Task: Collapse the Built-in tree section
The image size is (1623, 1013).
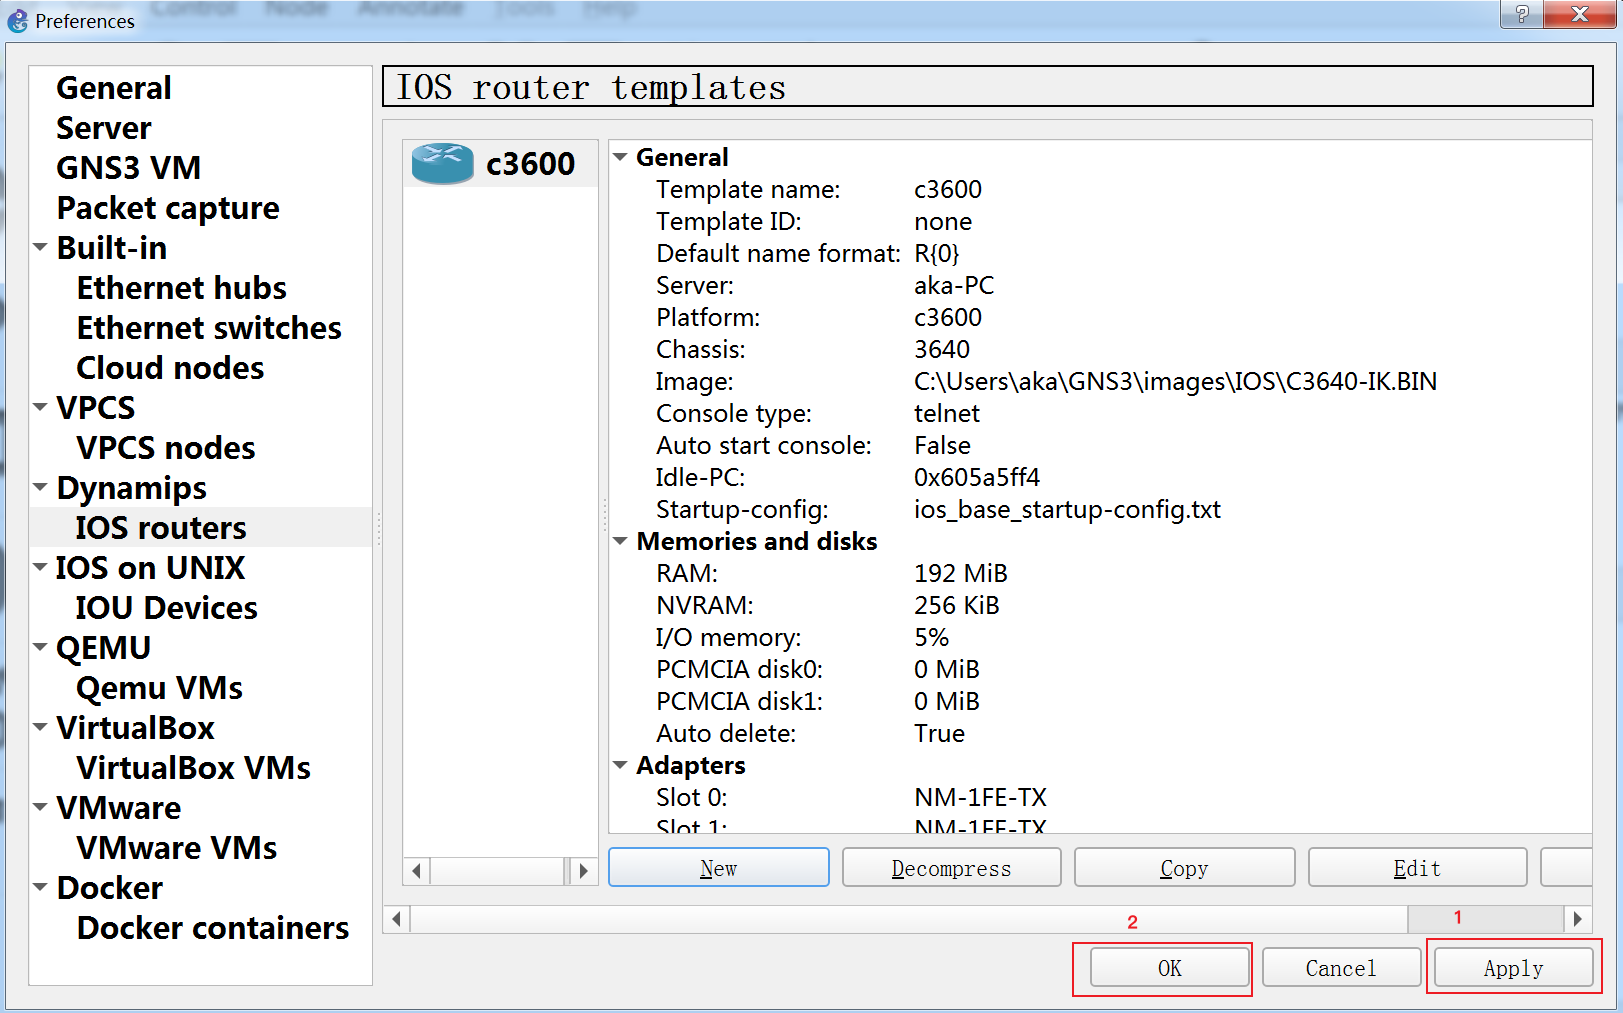Action: (x=41, y=247)
